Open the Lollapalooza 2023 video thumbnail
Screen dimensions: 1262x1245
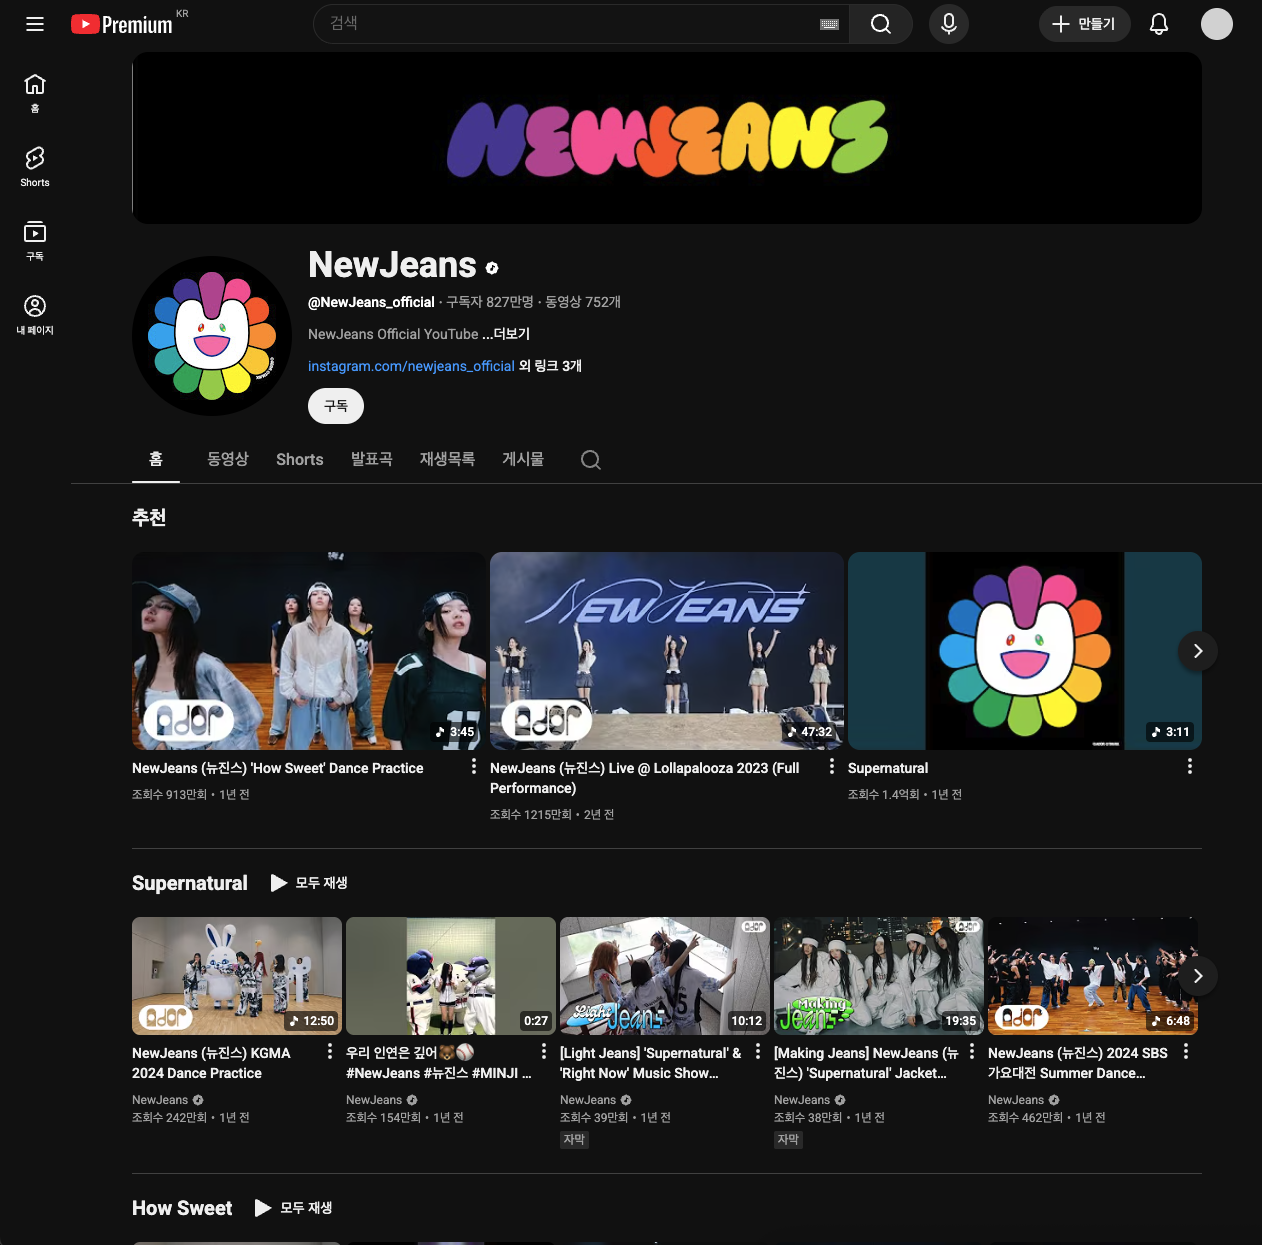click(666, 650)
